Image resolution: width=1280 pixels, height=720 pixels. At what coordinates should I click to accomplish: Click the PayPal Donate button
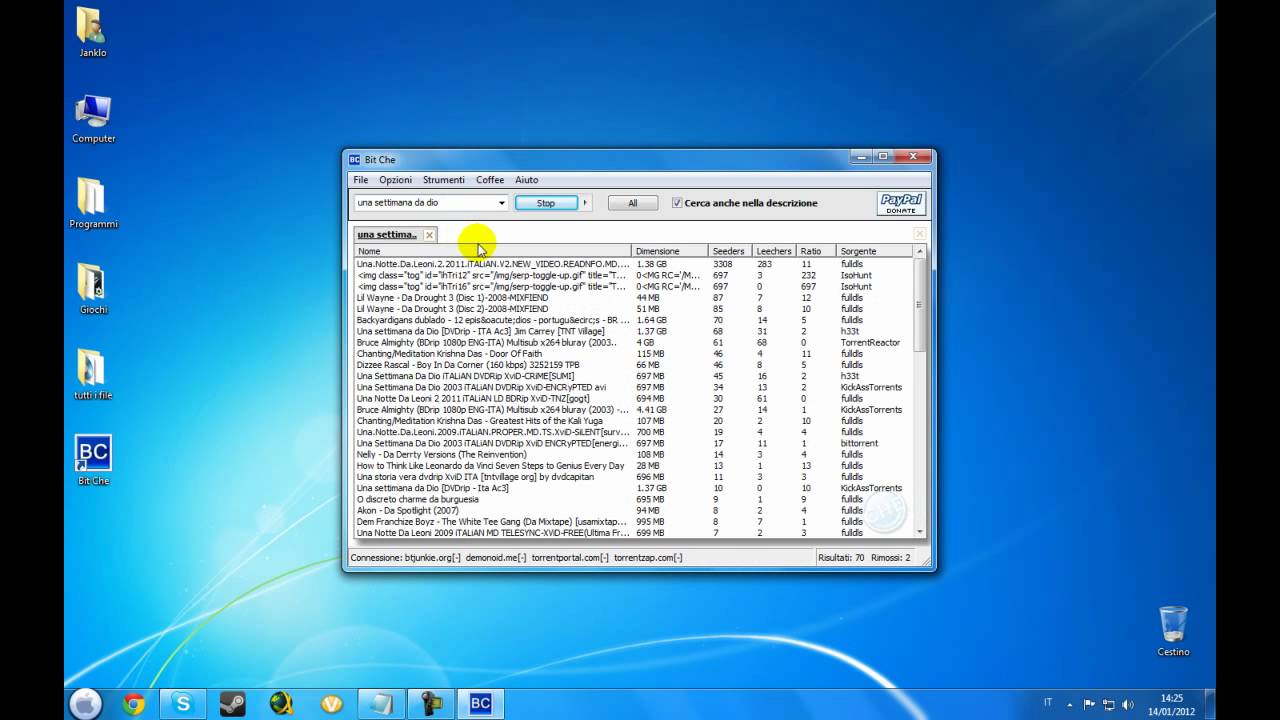coord(901,203)
